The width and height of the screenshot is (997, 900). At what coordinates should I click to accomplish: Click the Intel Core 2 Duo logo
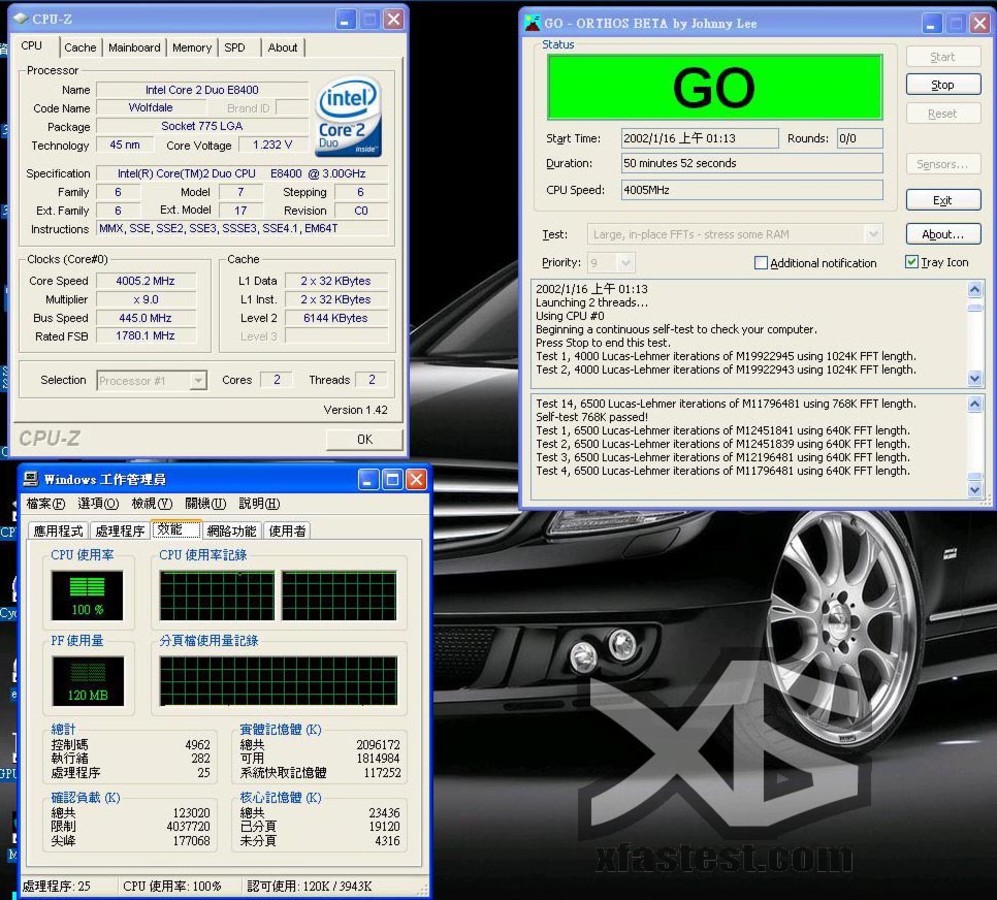(348, 117)
